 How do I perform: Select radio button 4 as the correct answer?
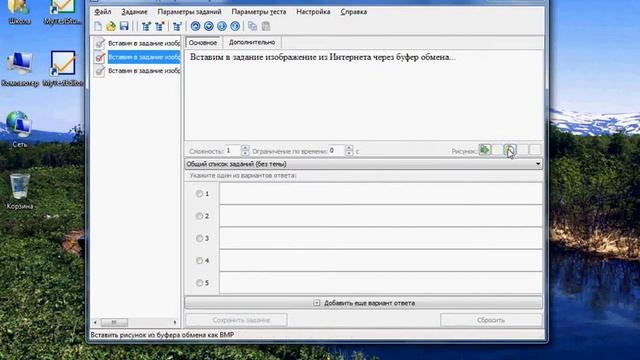tap(199, 260)
